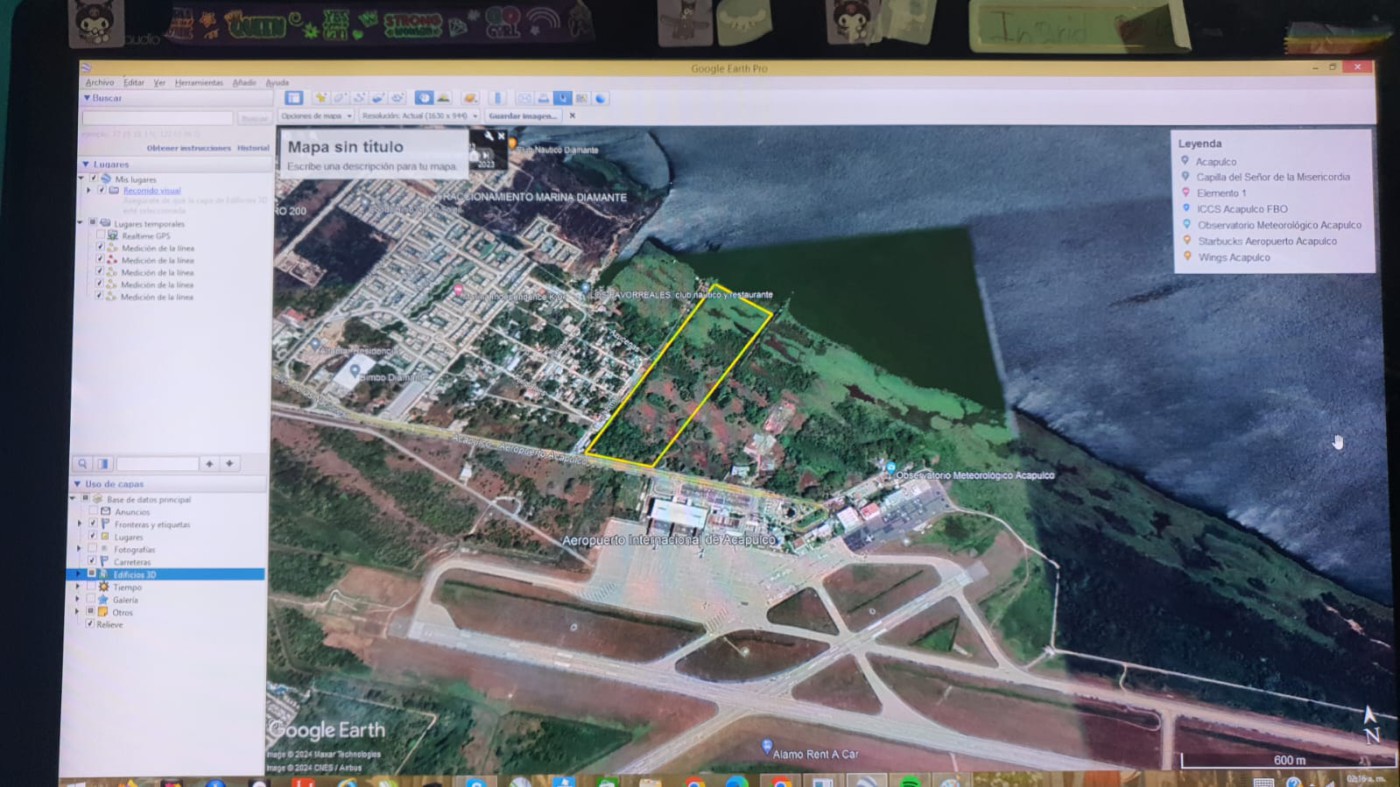Click the Guardar imagen button
This screenshot has width=1400, height=787.
(522, 116)
